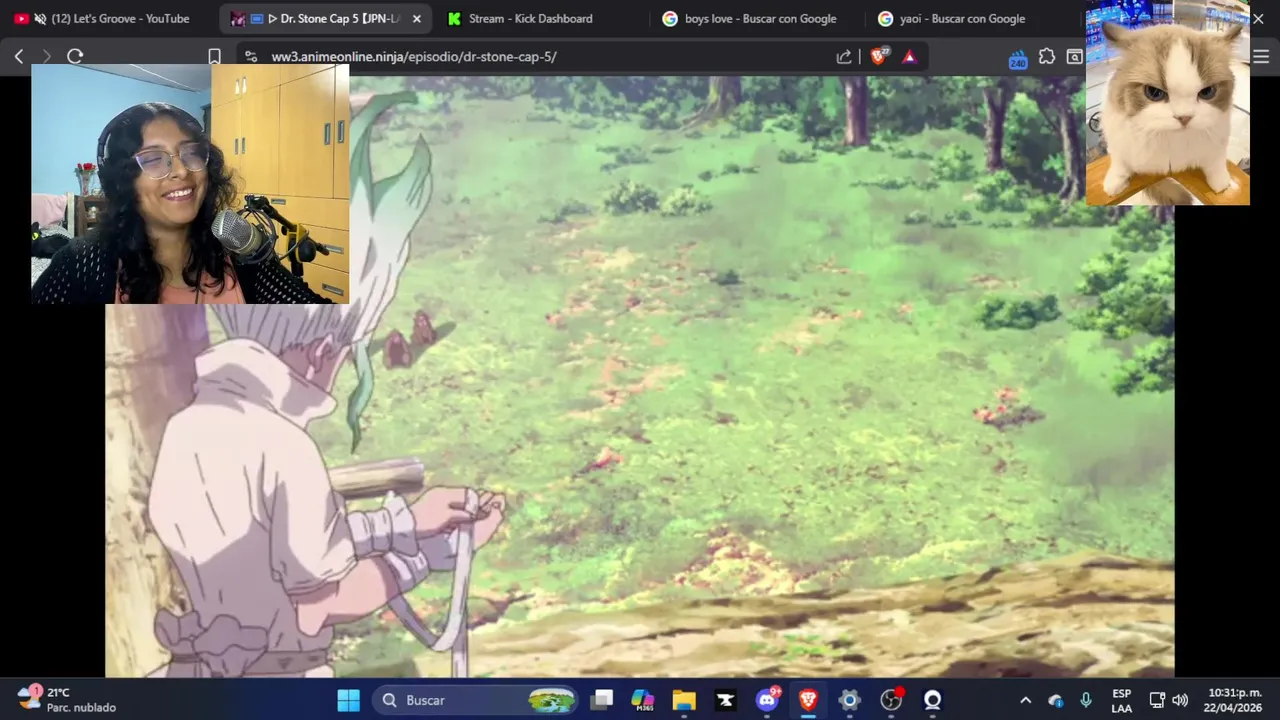Go back to the previous page

19,56
